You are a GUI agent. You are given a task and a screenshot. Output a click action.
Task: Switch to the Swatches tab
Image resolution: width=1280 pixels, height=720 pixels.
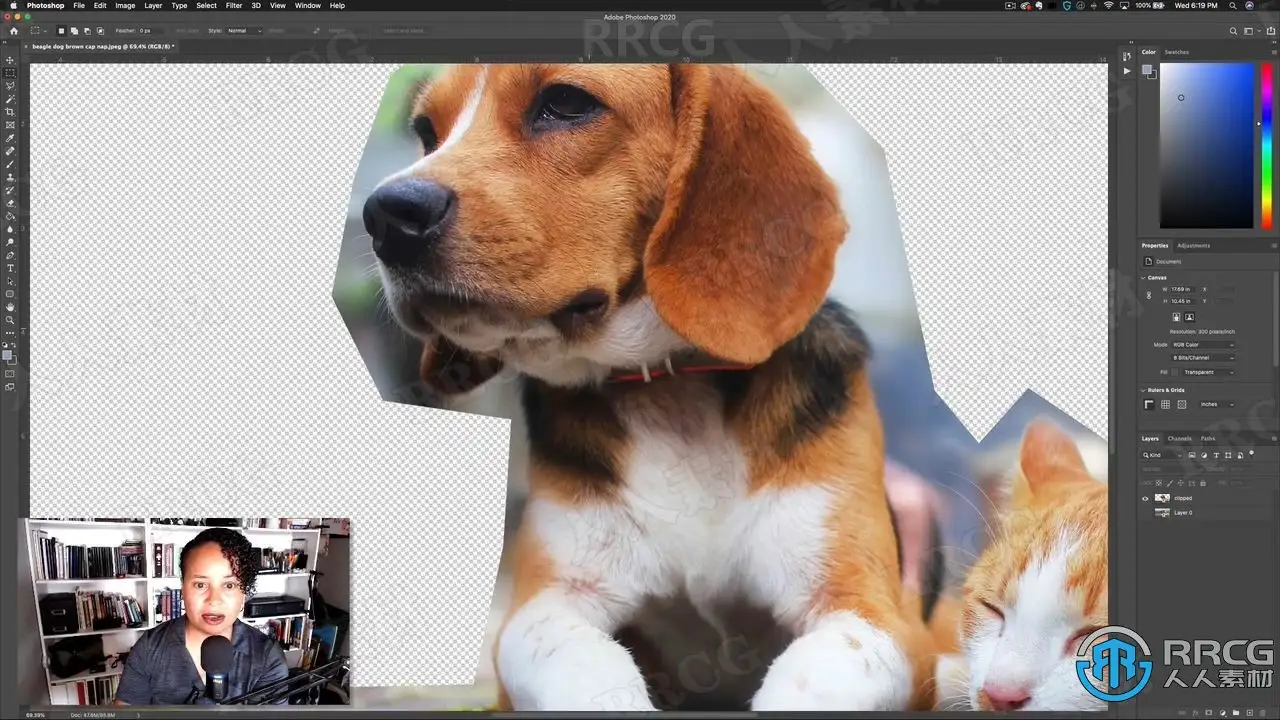[x=1177, y=52]
